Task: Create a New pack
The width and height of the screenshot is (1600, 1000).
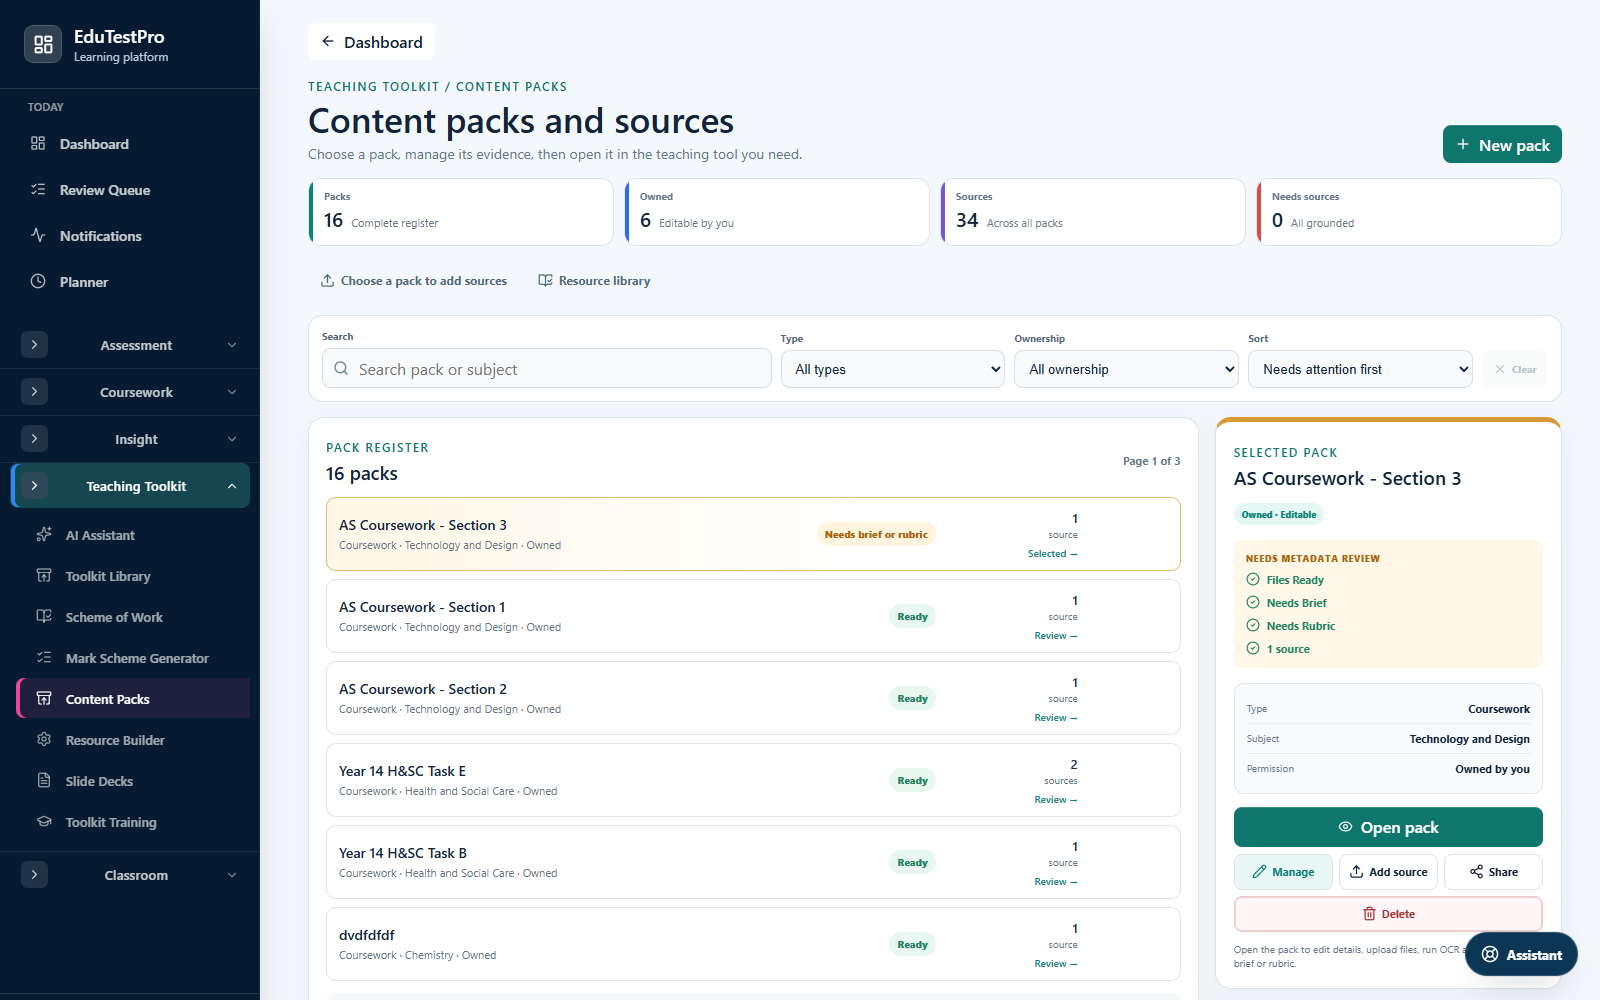Action: pyautogui.click(x=1502, y=145)
